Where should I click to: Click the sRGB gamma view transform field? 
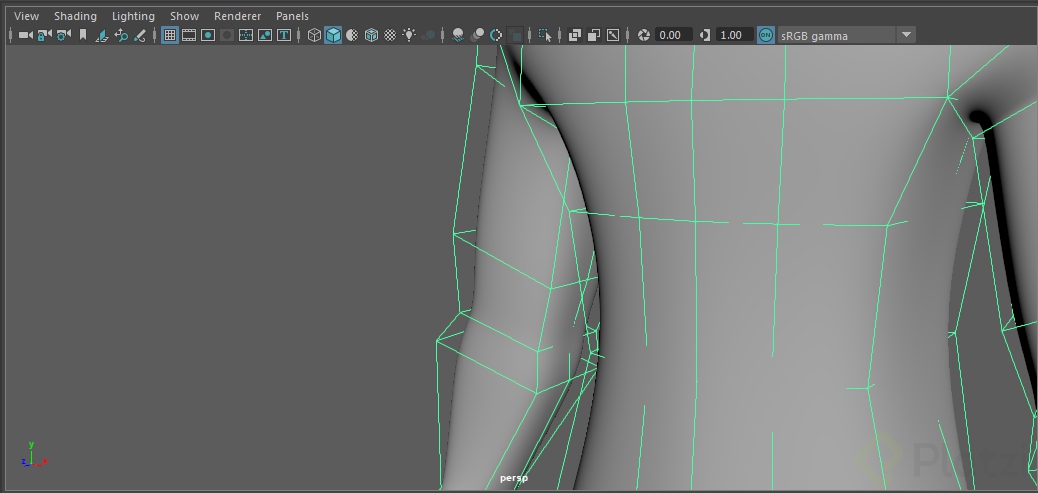837,35
